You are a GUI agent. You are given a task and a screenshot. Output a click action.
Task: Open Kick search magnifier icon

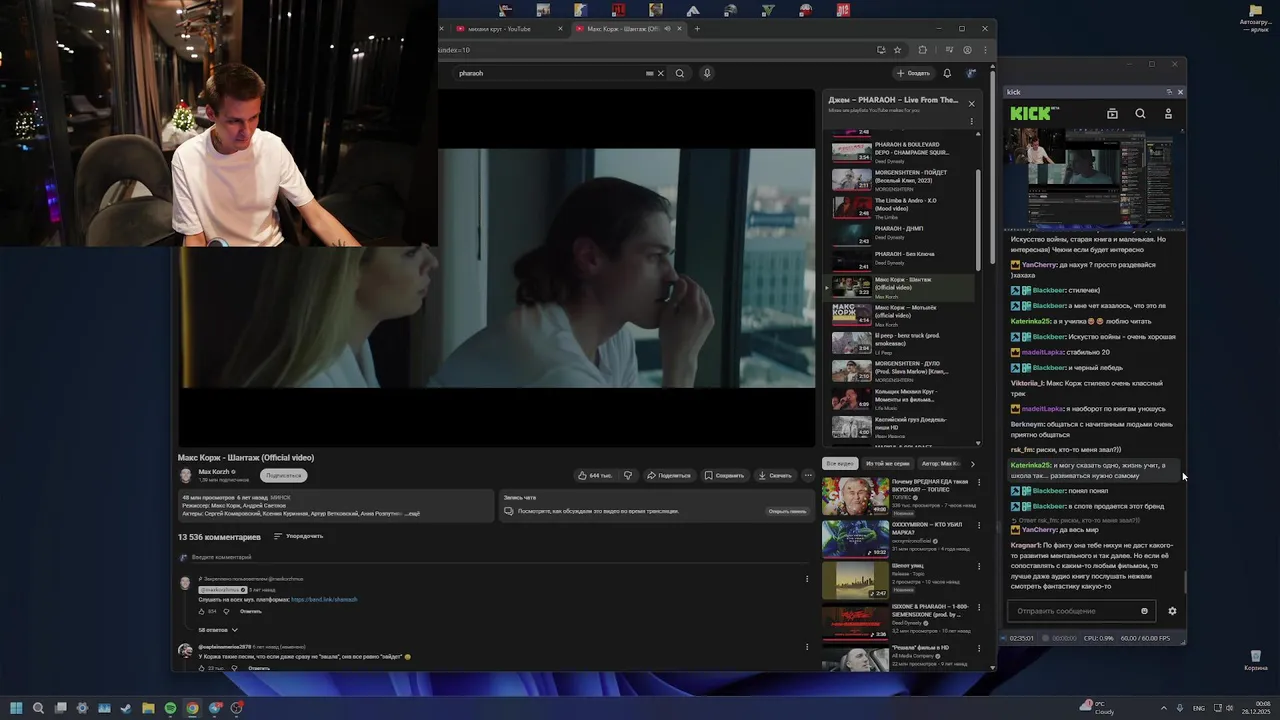(x=1140, y=114)
